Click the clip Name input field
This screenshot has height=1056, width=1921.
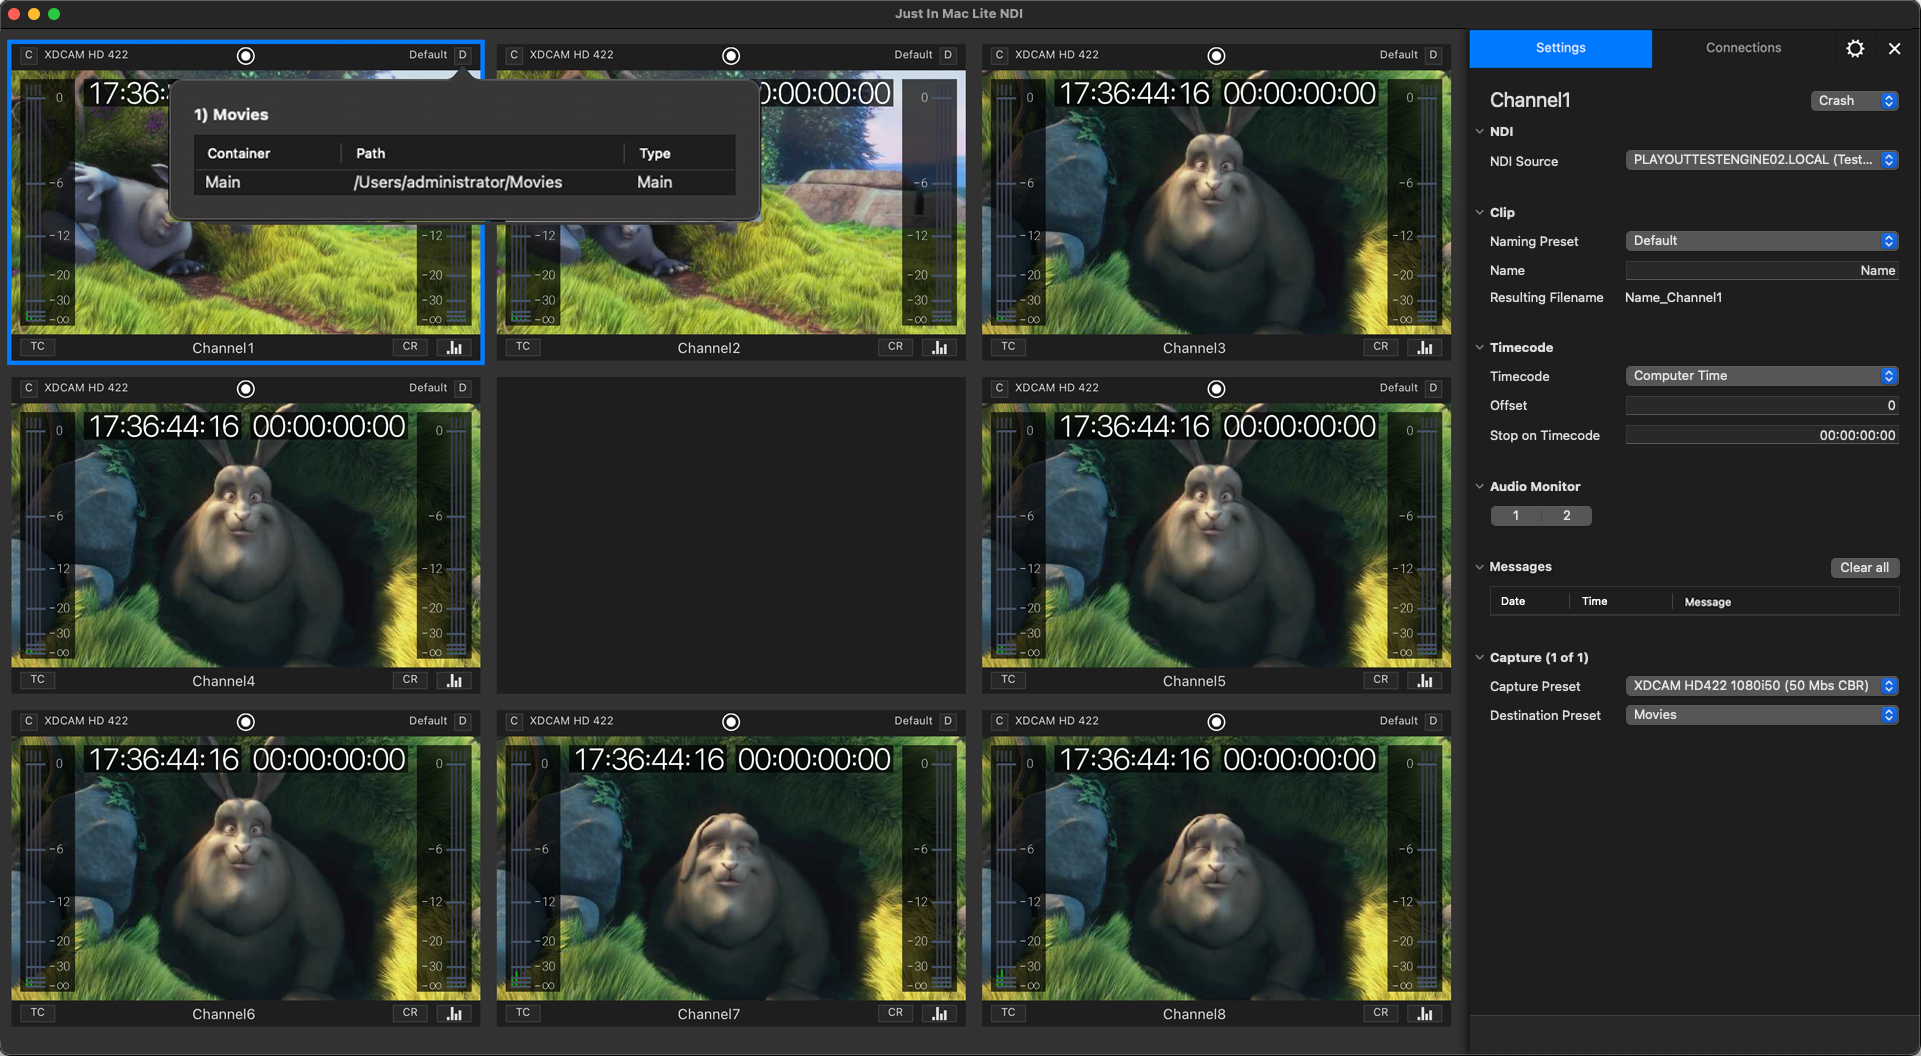click(1762, 271)
